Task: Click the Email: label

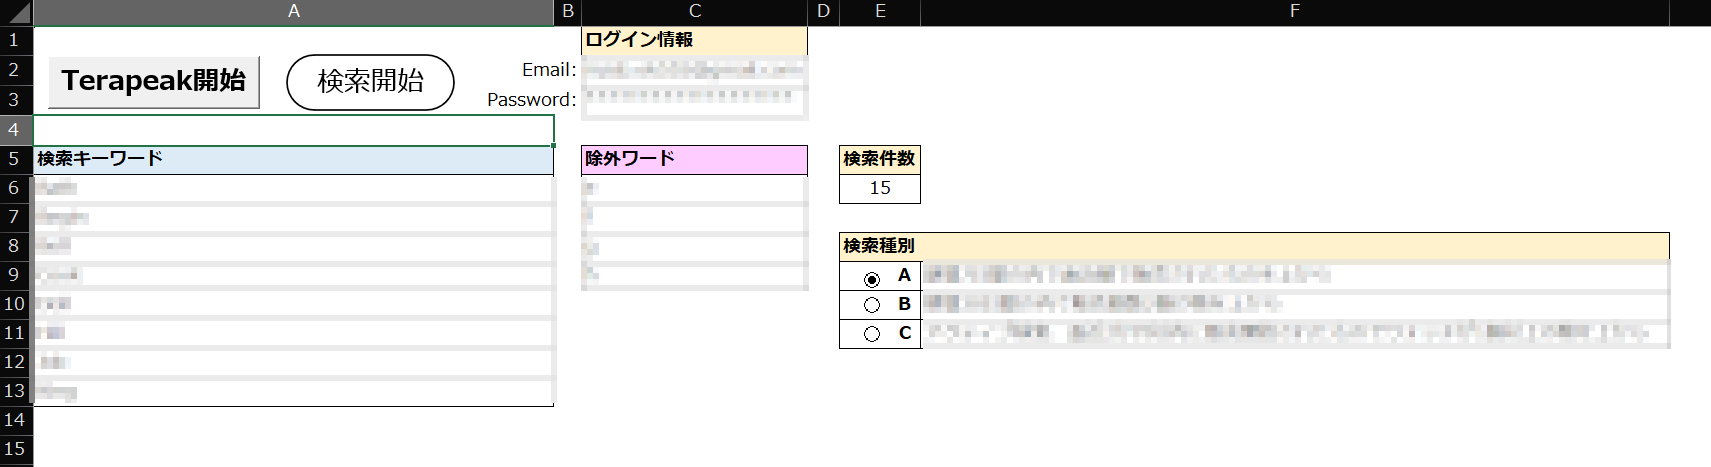Action: [549, 69]
